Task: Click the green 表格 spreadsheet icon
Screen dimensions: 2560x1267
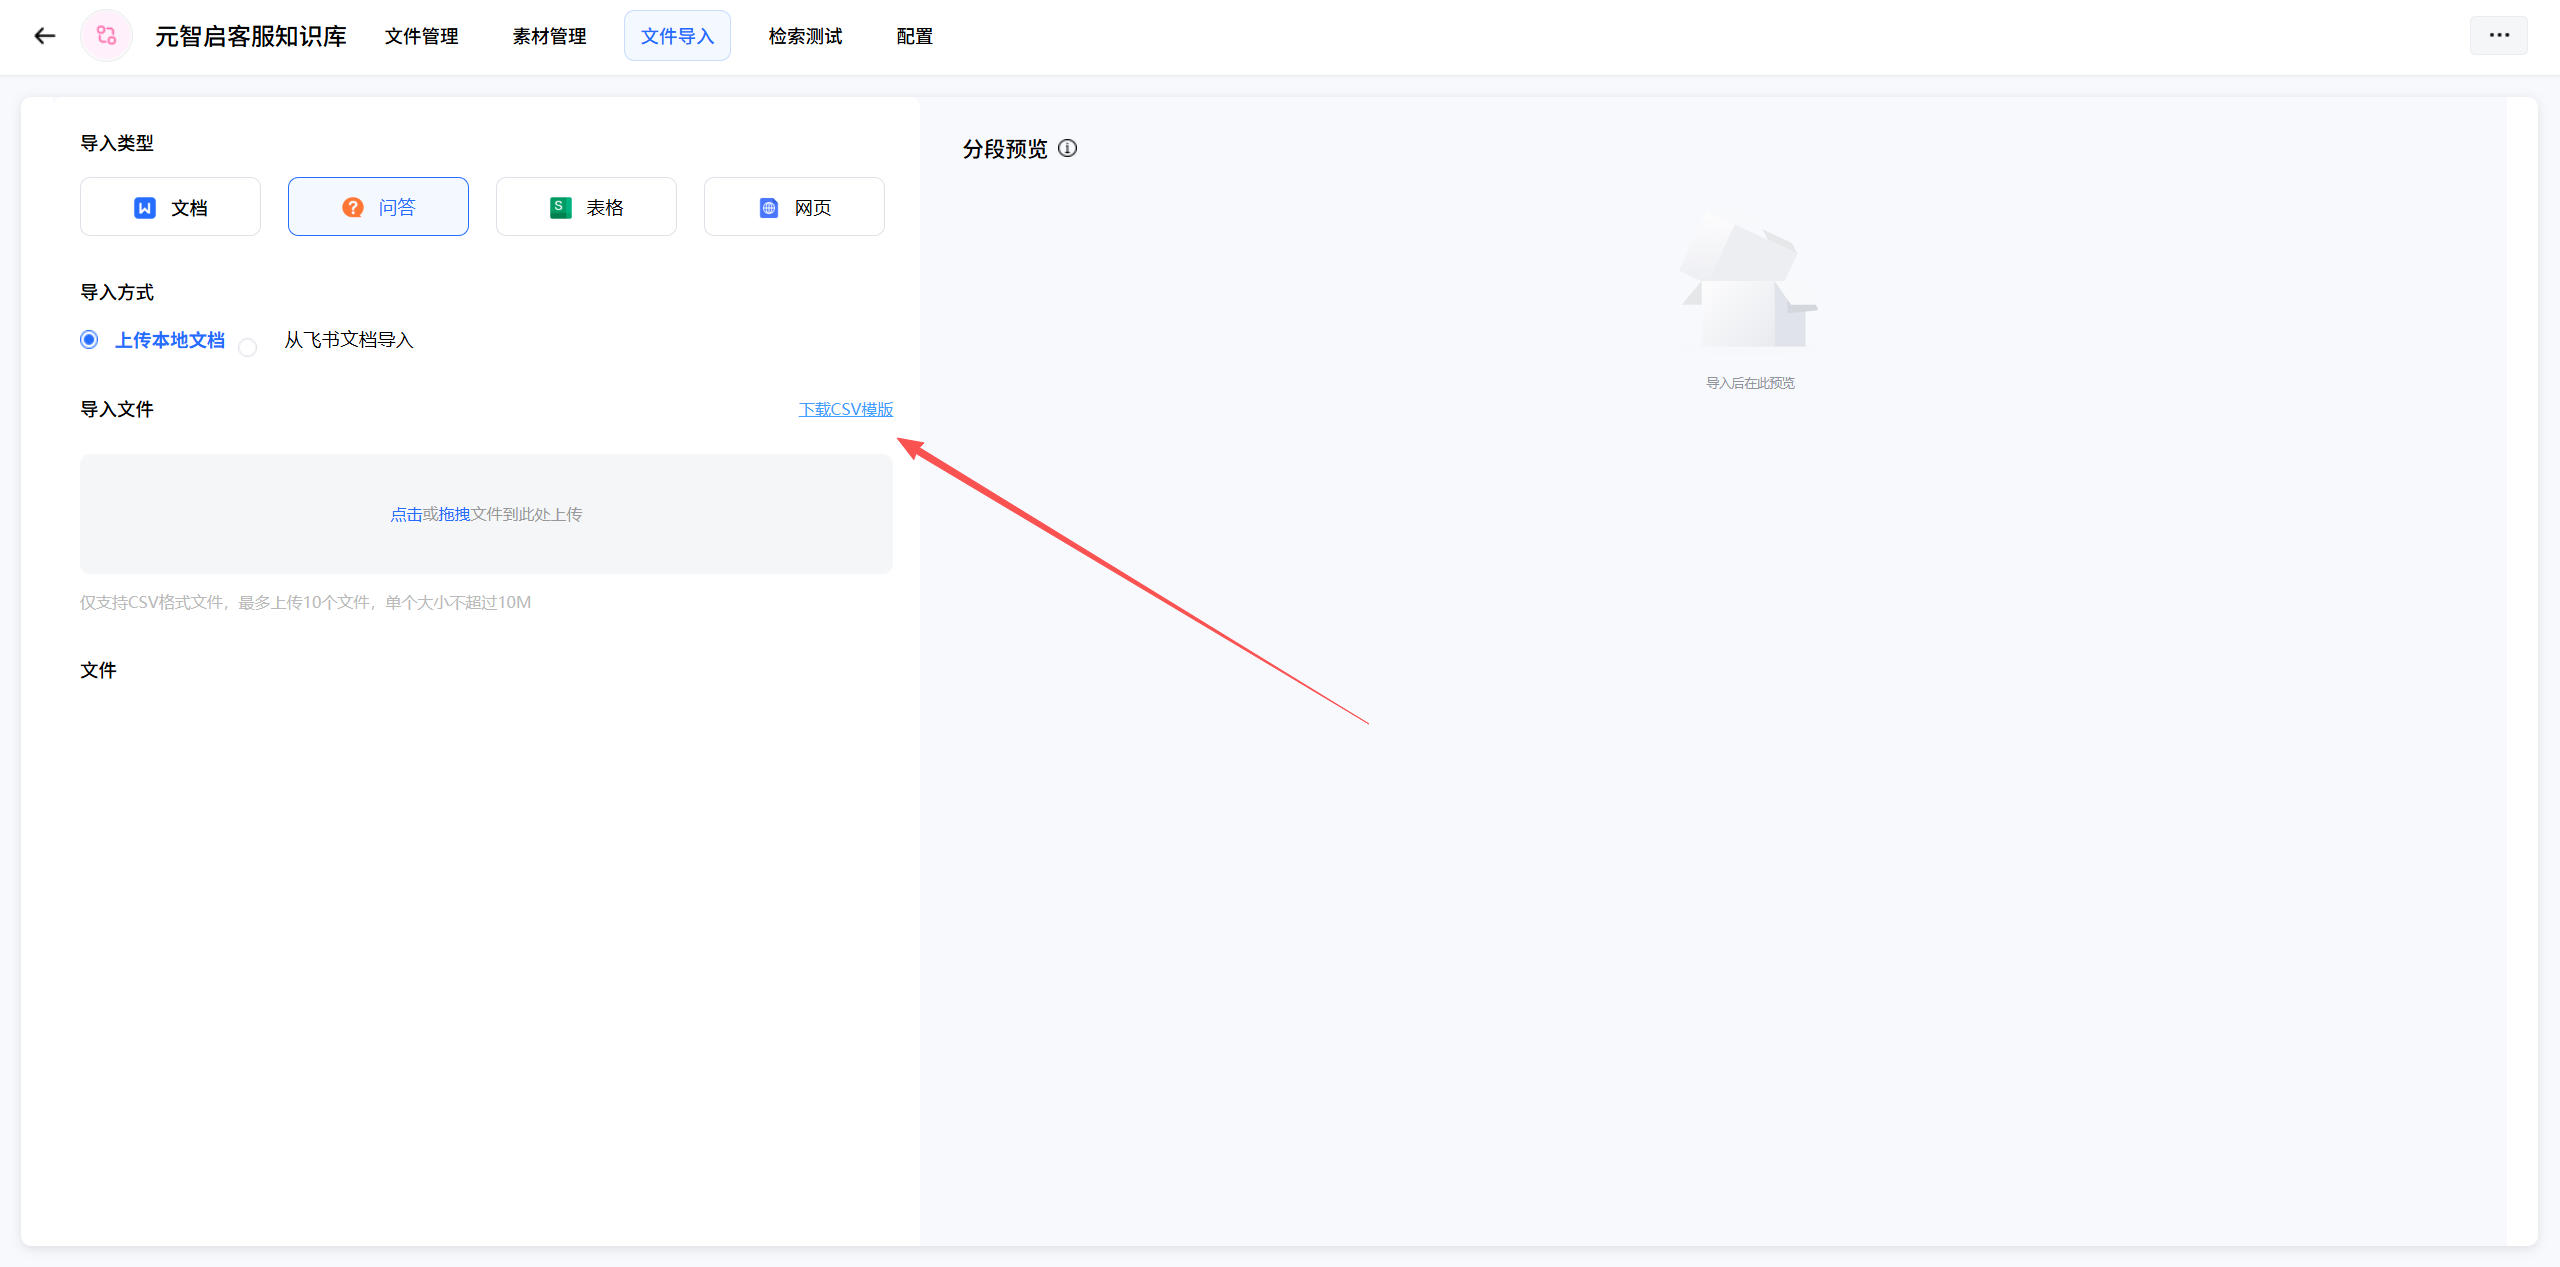Action: (561, 207)
